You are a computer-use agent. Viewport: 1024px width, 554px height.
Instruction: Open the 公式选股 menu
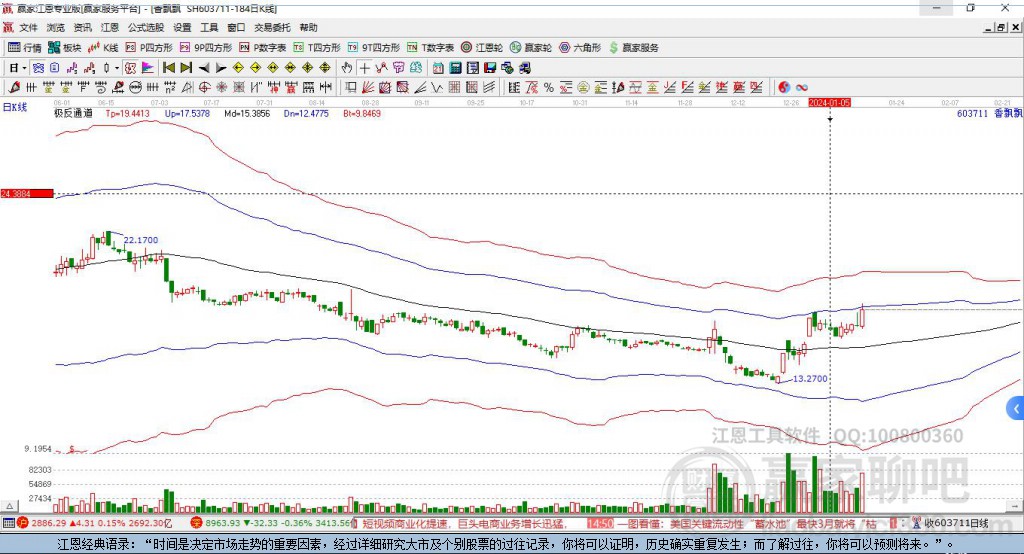pos(146,27)
